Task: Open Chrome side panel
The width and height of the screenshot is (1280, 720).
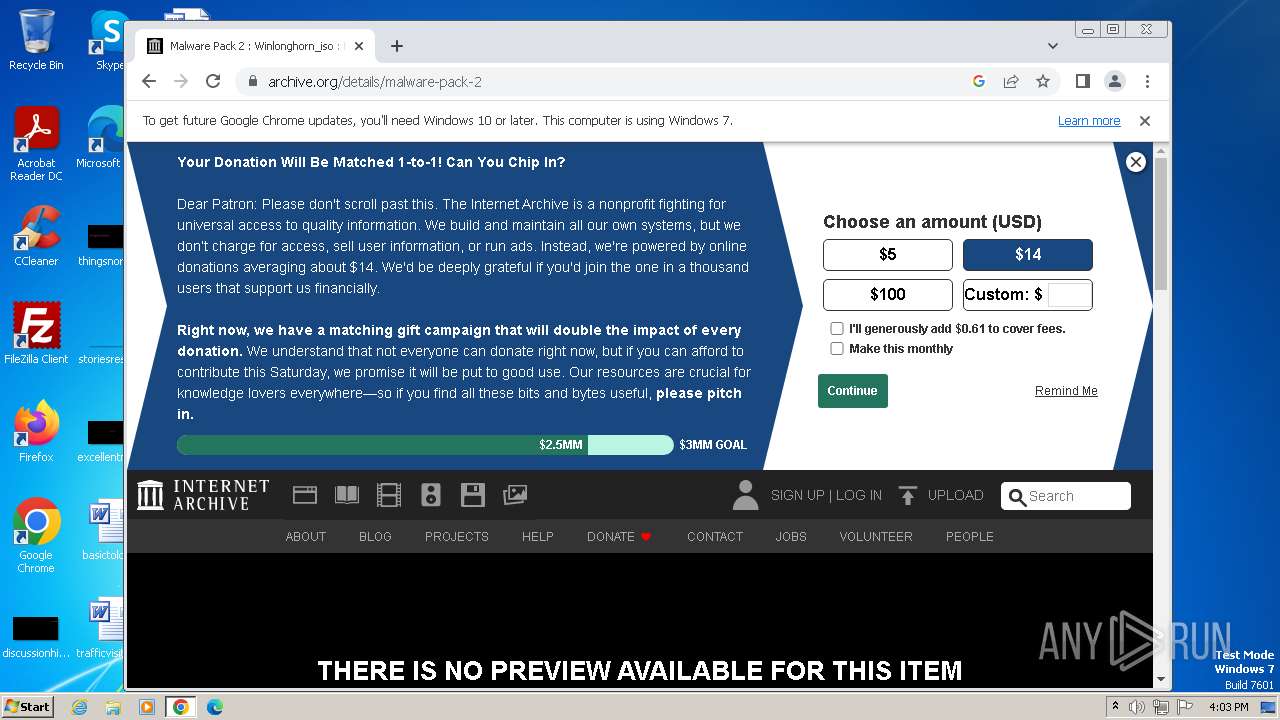Action: click(1082, 81)
